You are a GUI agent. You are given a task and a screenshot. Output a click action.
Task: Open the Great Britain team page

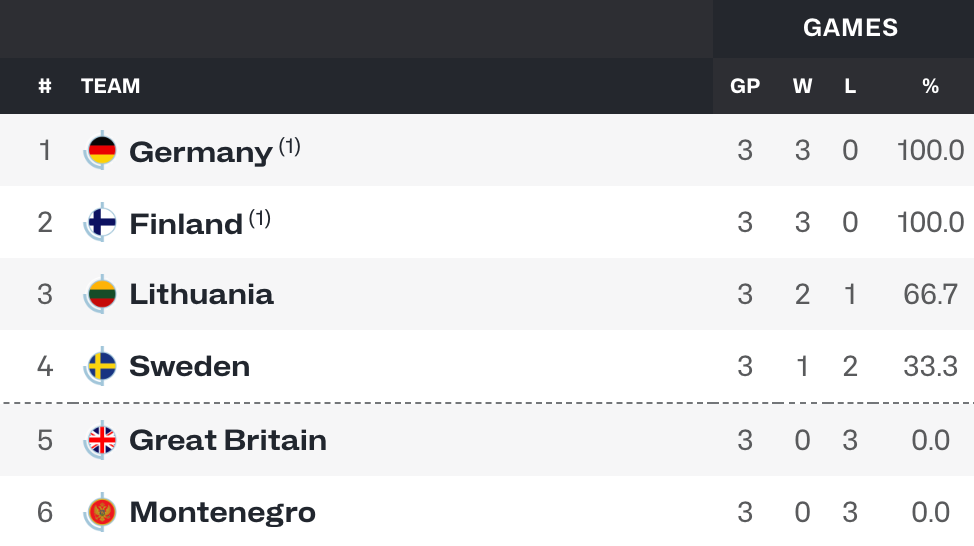228,440
